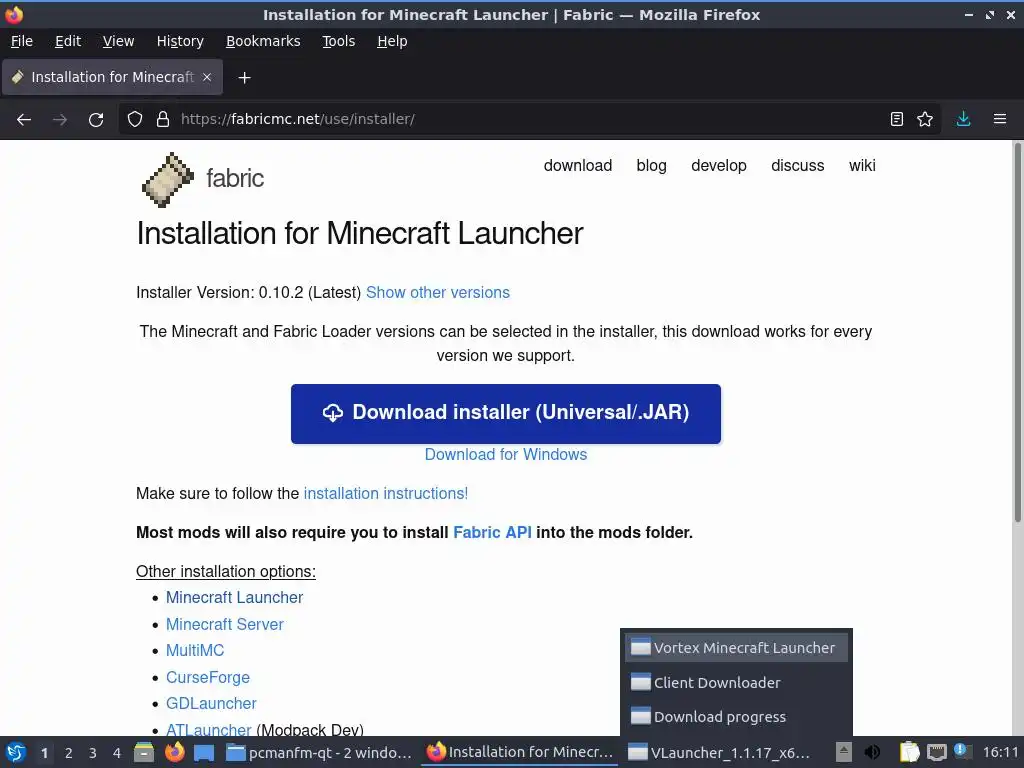Open removable media tray icon

844,752
